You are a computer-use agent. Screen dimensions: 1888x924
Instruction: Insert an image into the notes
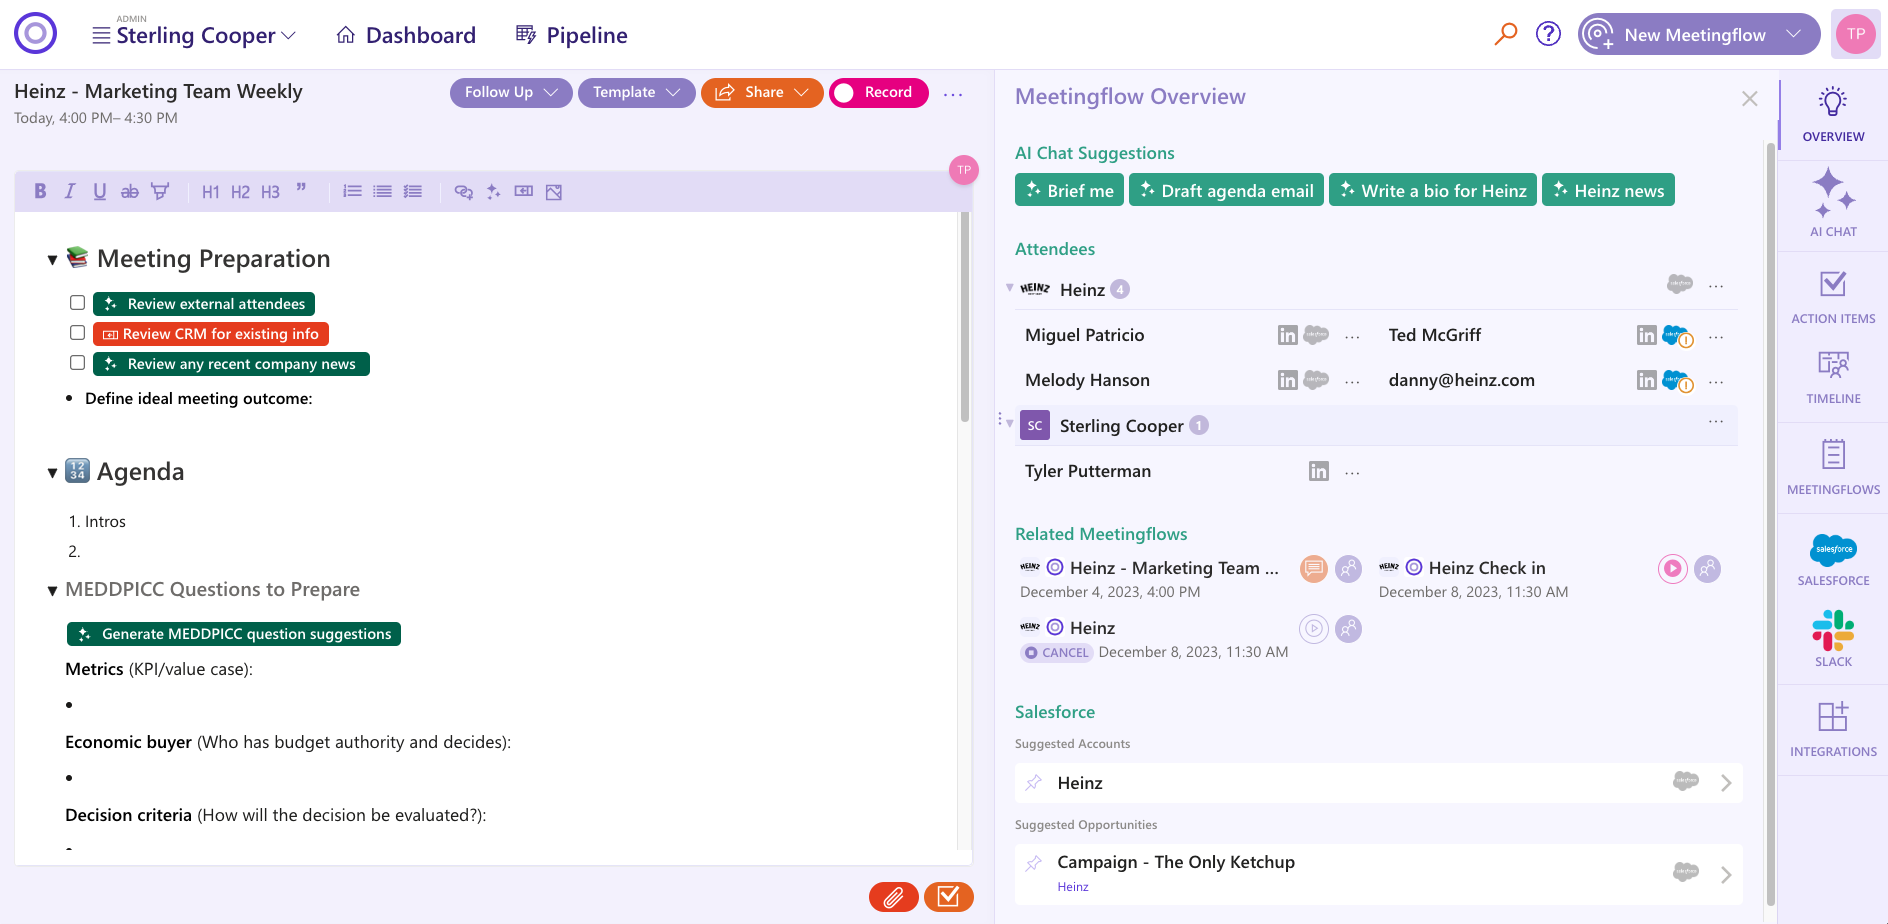(554, 192)
